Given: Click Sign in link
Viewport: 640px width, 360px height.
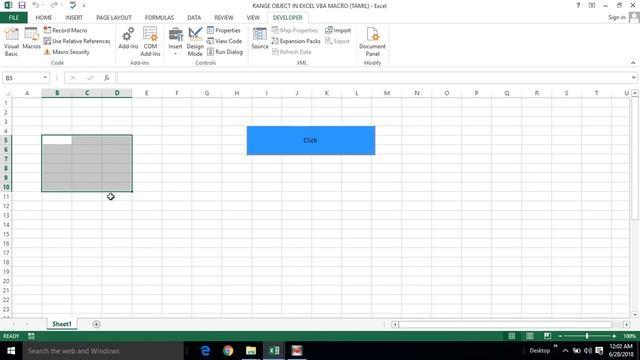Looking at the screenshot, I should [616, 17].
